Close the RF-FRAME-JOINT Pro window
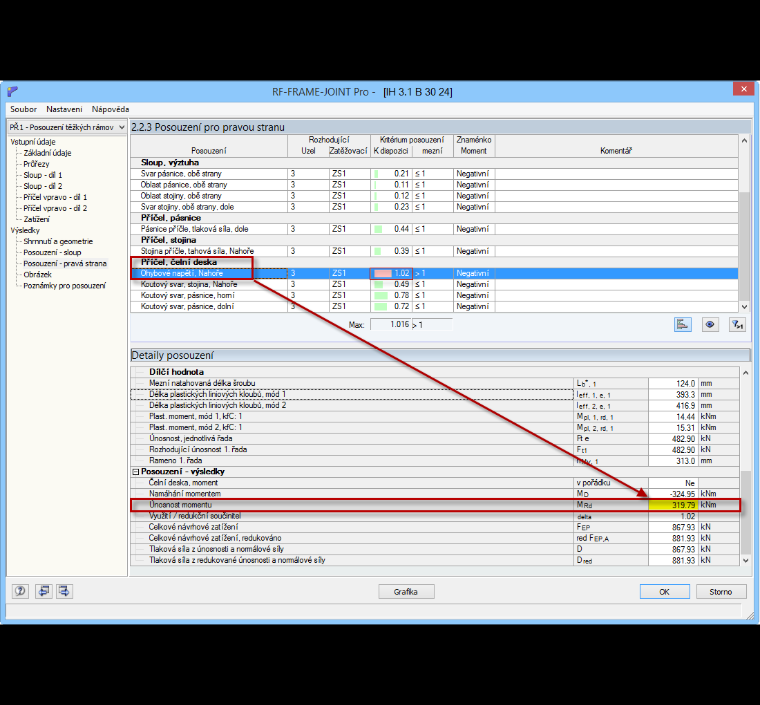 click(743, 88)
